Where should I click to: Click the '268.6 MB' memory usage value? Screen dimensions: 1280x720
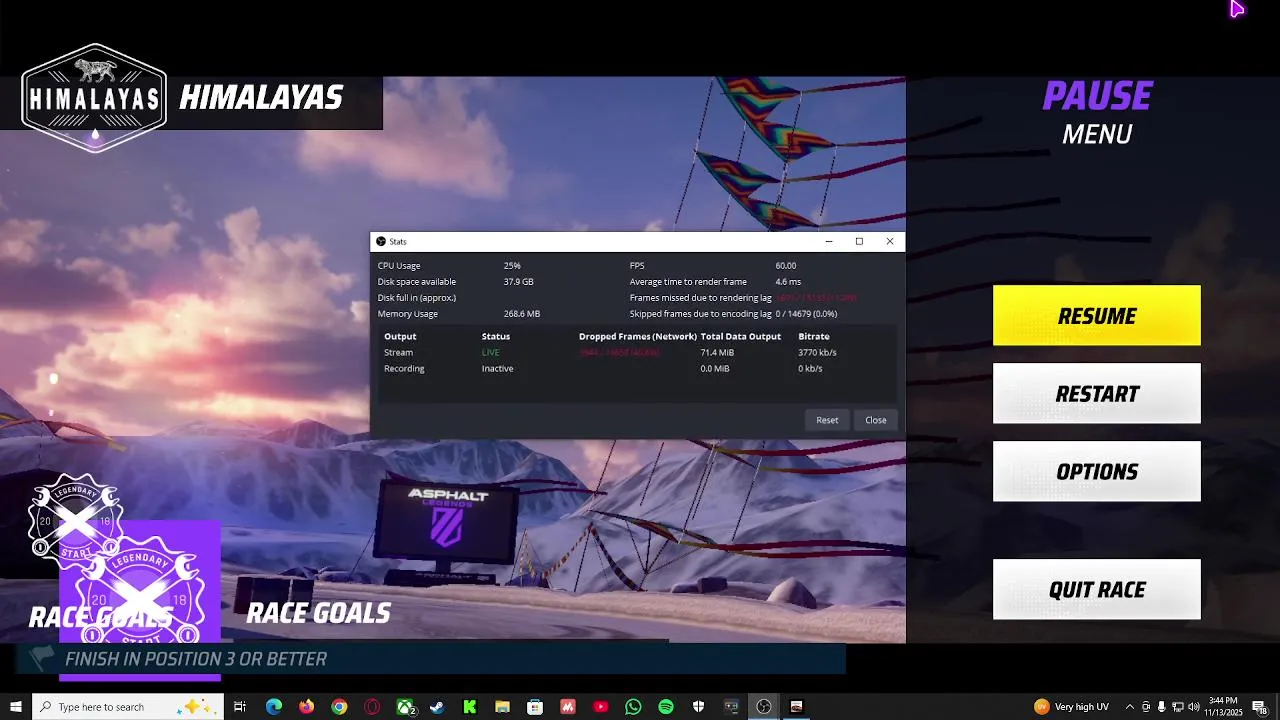pos(522,314)
